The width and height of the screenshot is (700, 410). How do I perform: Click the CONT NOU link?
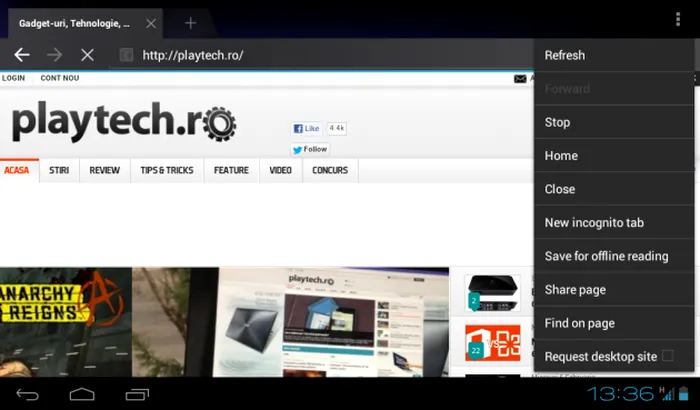click(x=60, y=78)
